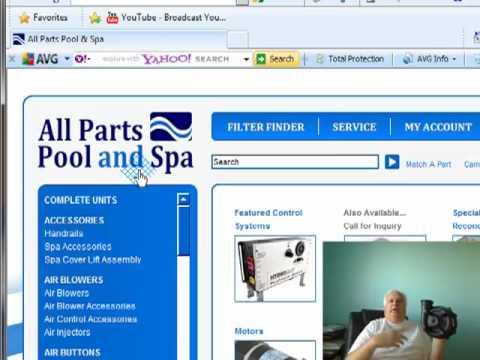Click the All Parts Pool and Spa logo

[115, 143]
